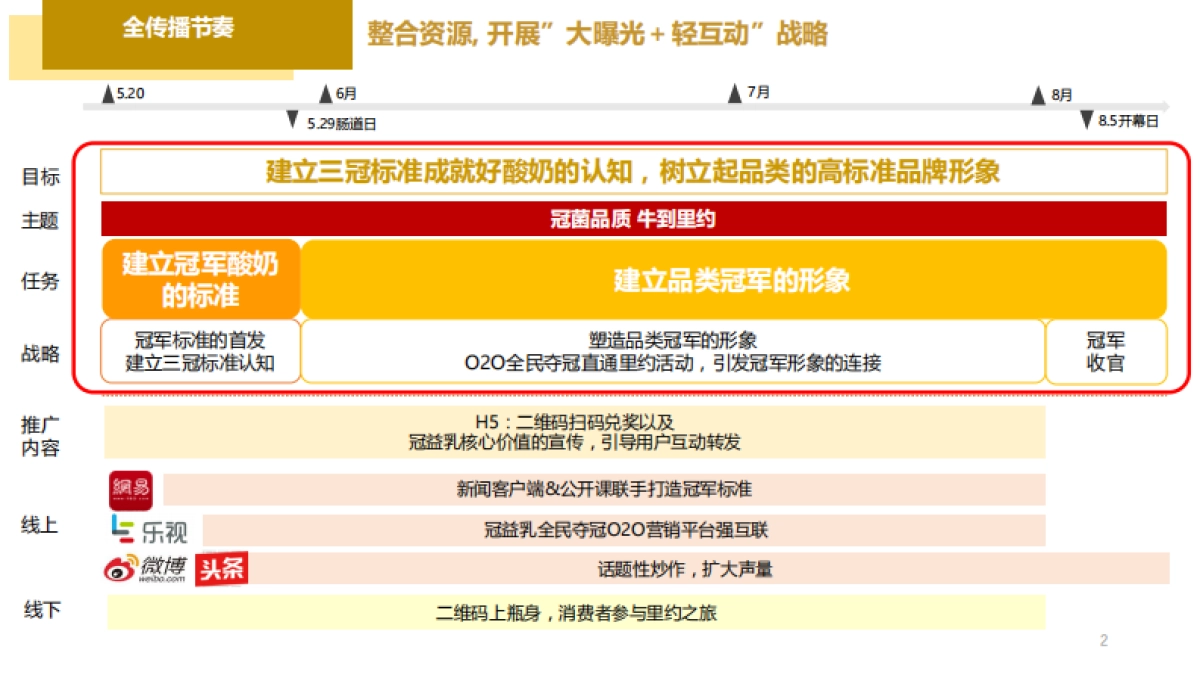This screenshot has height=675, width=1200.
Task: Click the orange 建立冠军酸奶的标准 box
Action: 200,279
